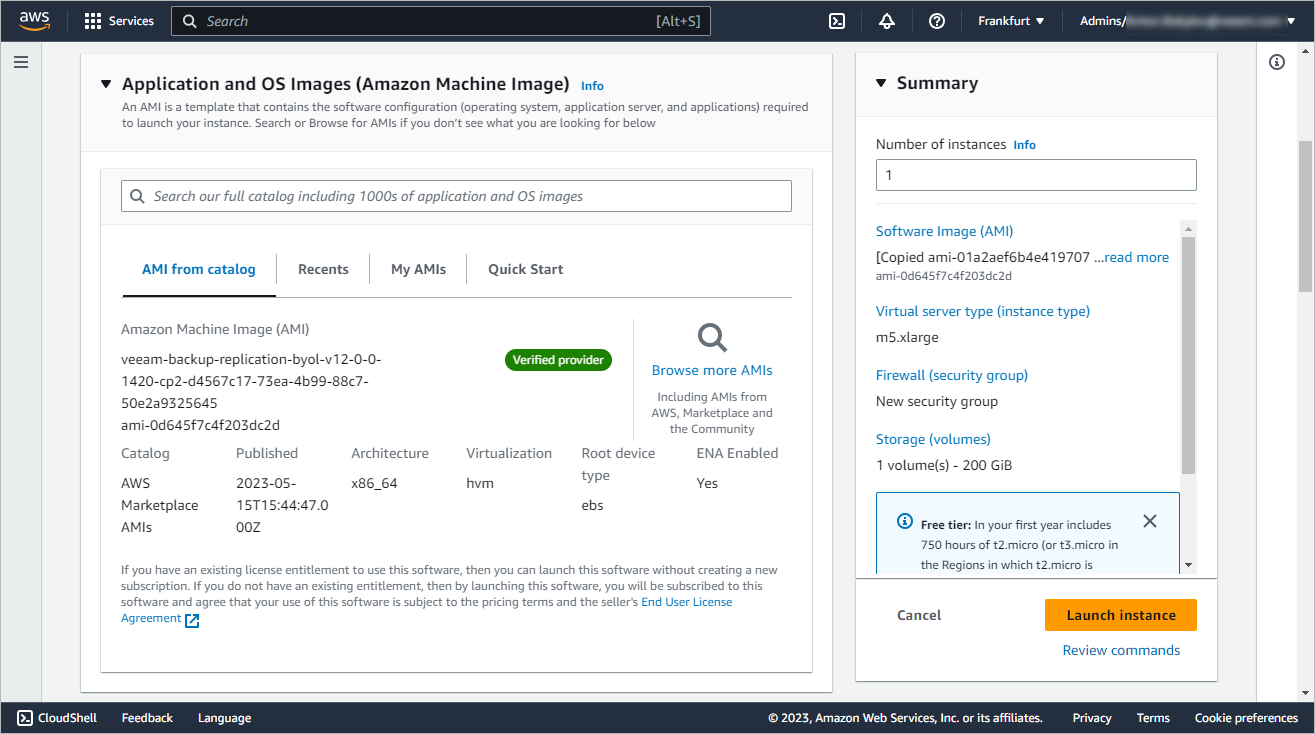1315x734 pixels.
Task: Click the Browse more AMIs link
Action: (x=712, y=370)
